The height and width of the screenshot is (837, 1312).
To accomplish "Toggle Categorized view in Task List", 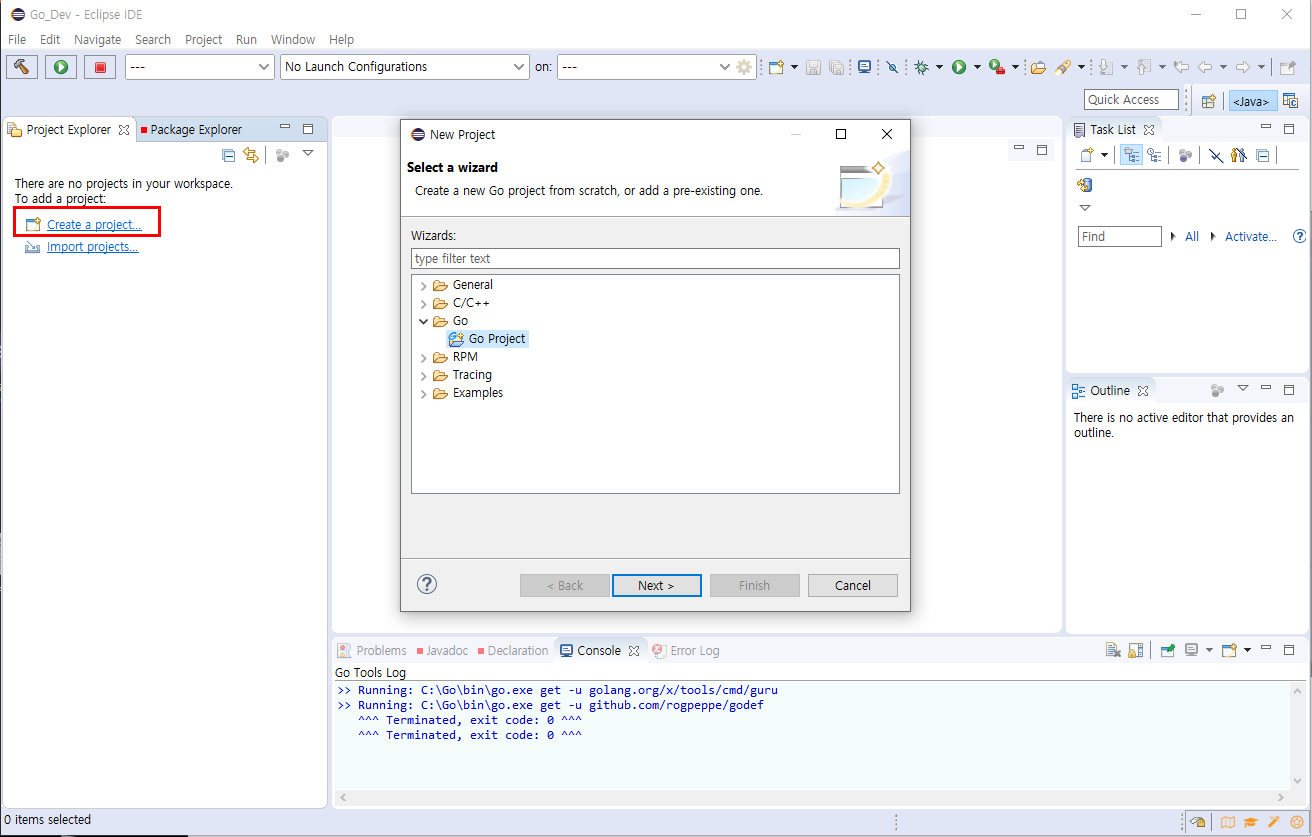I will [x=1132, y=155].
